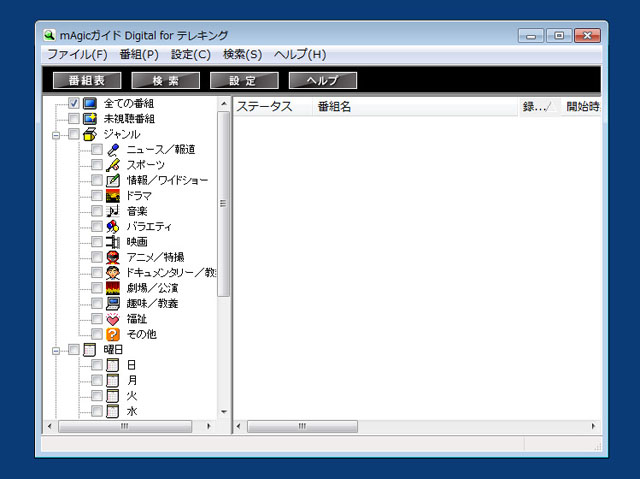Screen dimensions: 640x479
Task: Select the 福祉 tree label
Action: pyautogui.click(x=136, y=319)
